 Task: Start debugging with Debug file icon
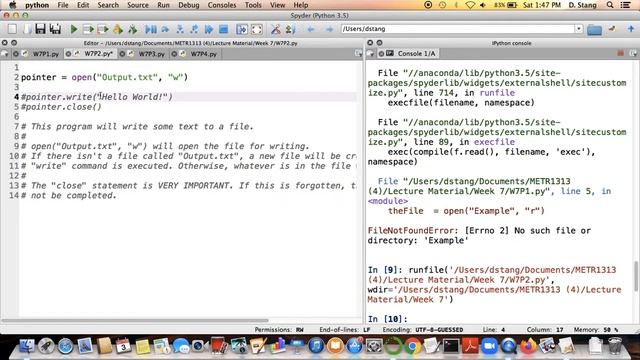click(x=151, y=29)
